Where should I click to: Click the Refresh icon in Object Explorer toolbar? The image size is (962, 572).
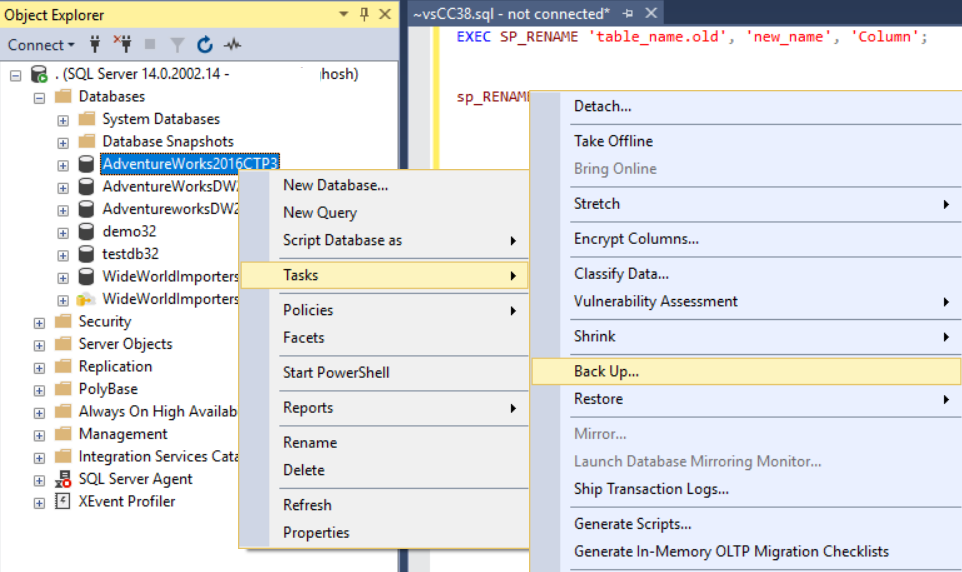[205, 45]
